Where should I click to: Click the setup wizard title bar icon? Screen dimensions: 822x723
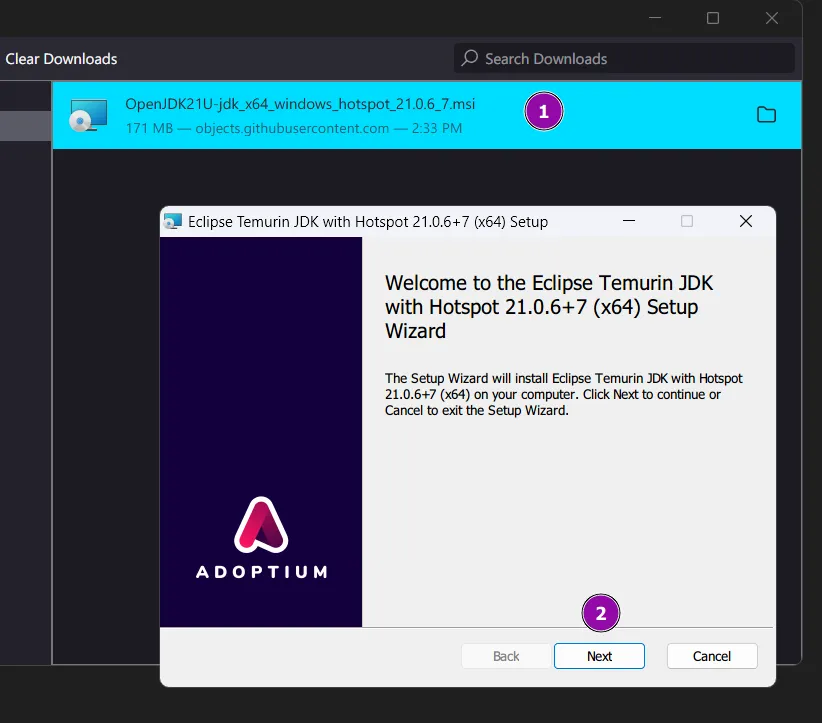[173, 222]
